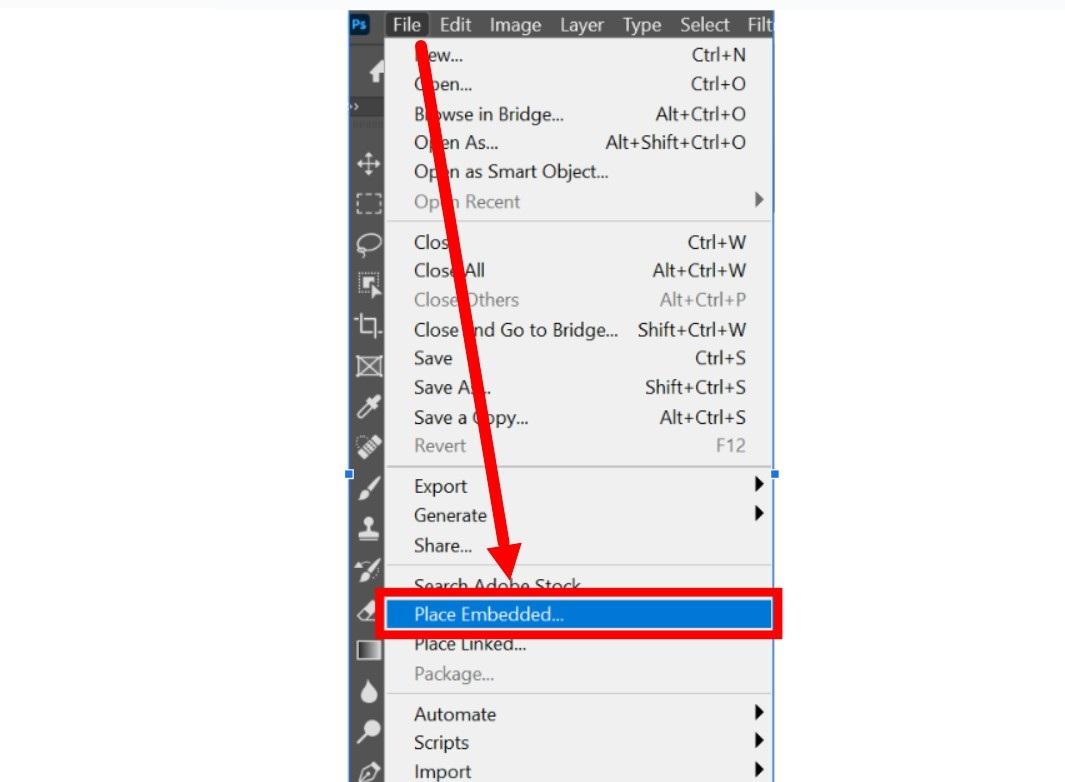1065x782 pixels.
Task: Select the Lasso tool
Action: click(368, 244)
